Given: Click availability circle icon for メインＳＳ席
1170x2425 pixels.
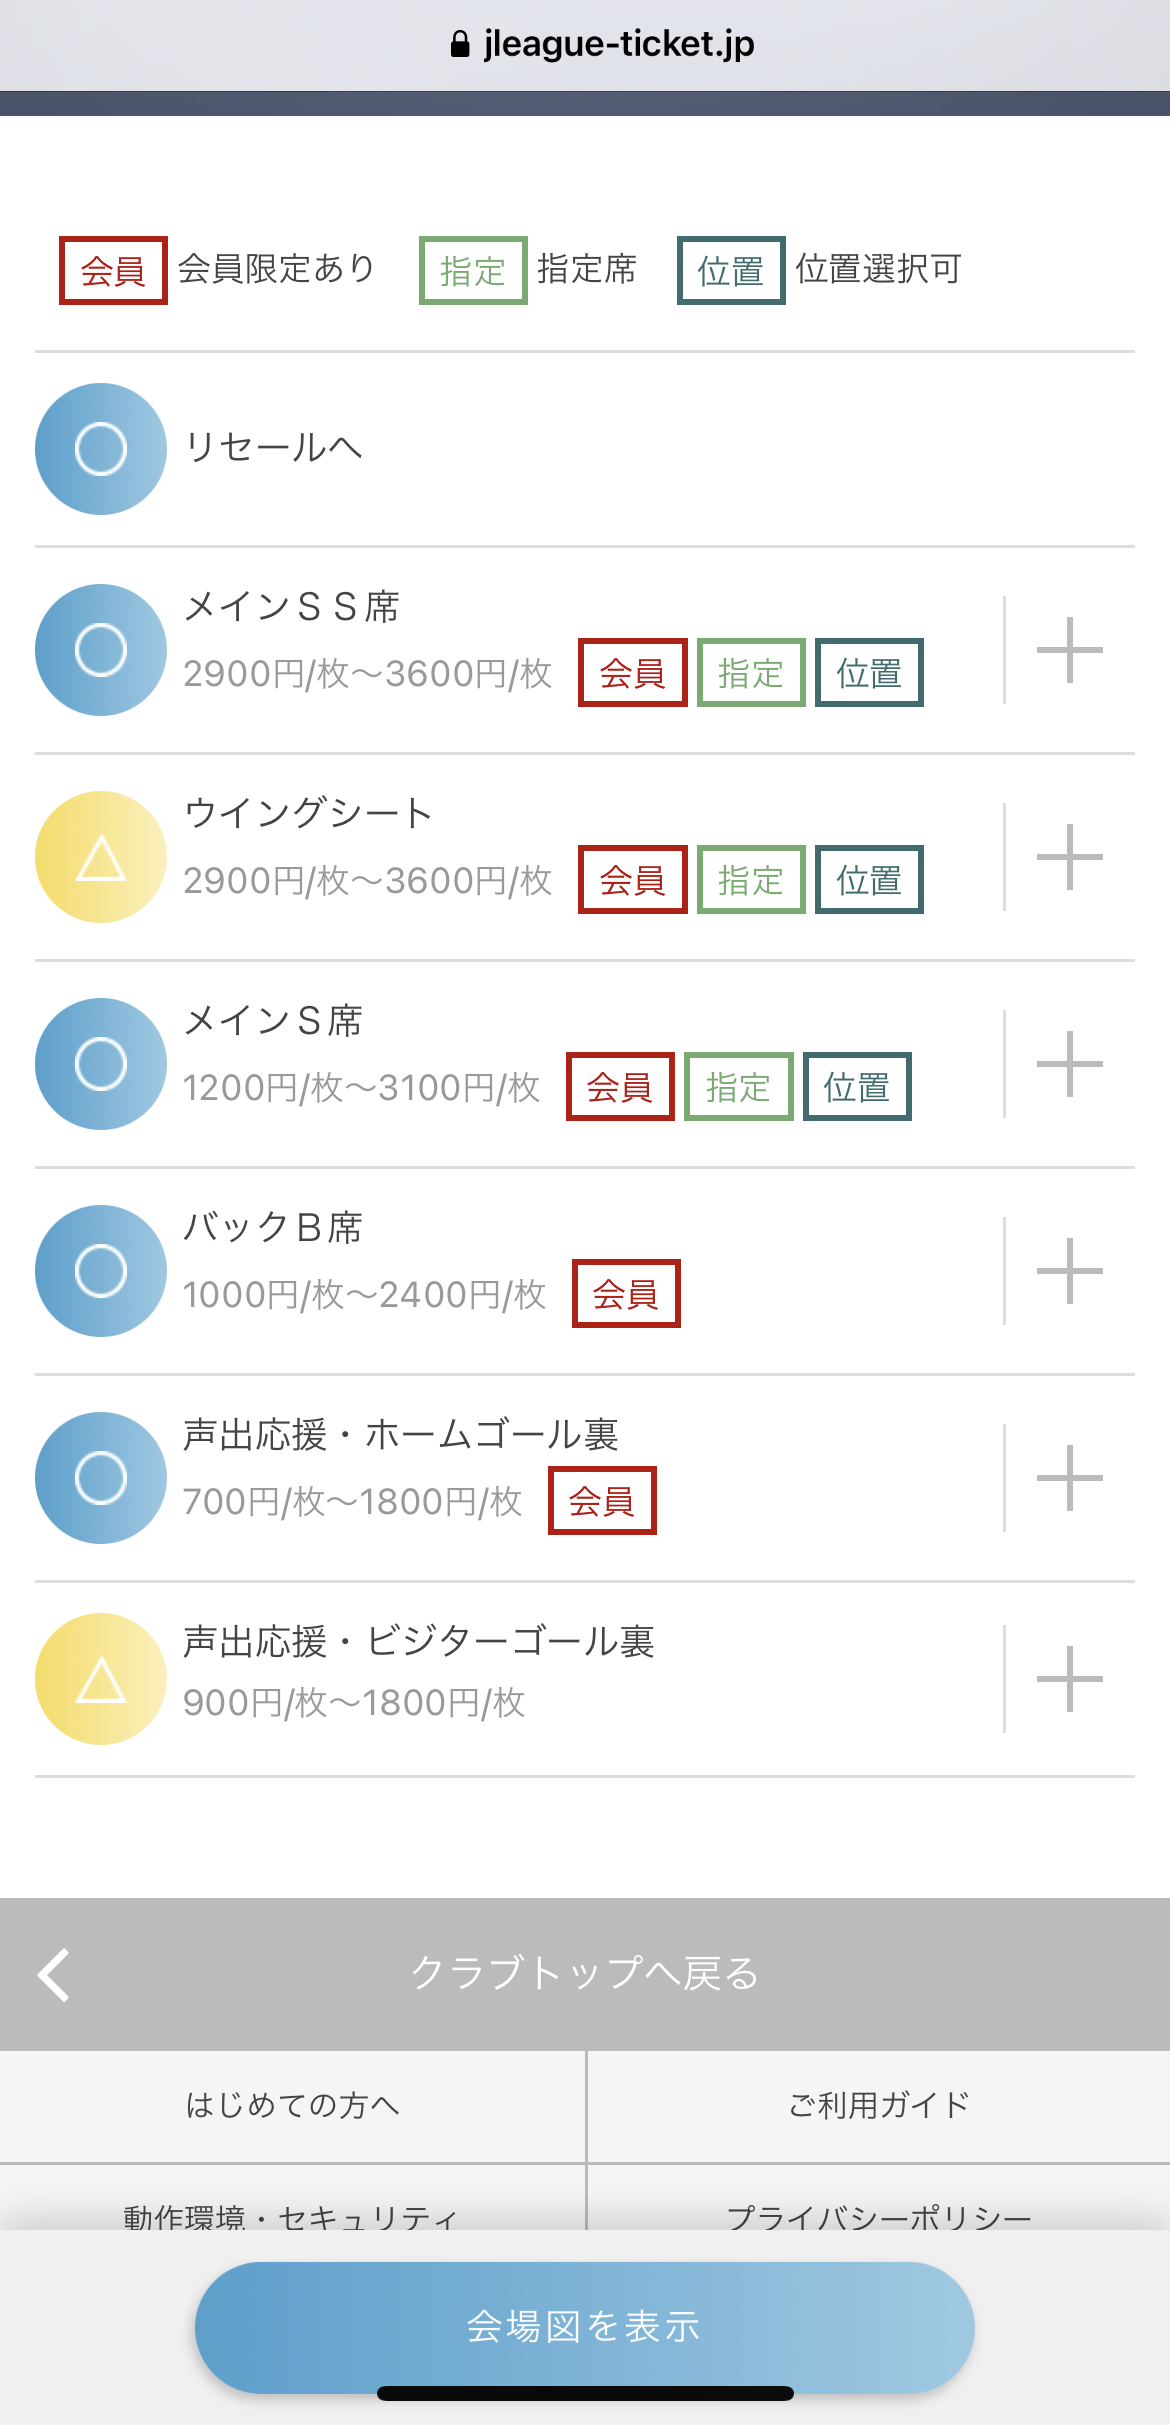Looking at the screenshot, I should 101,650.
